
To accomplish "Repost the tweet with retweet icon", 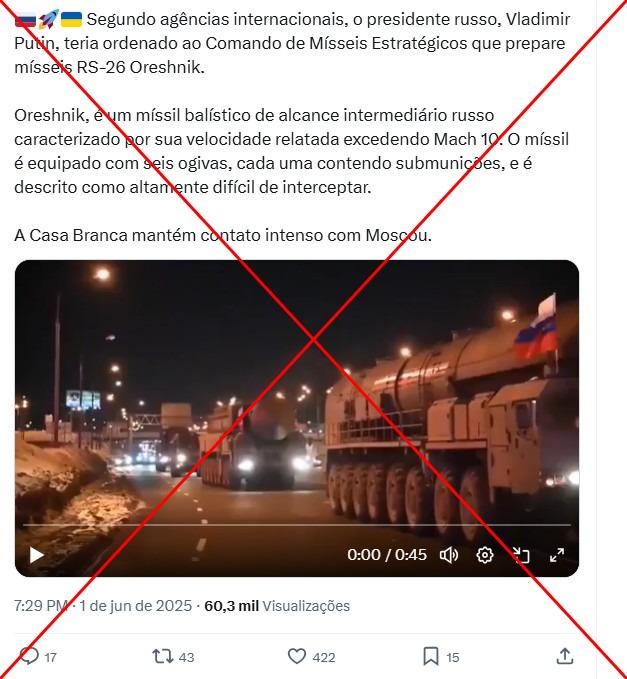I will (x=162, y=656).
